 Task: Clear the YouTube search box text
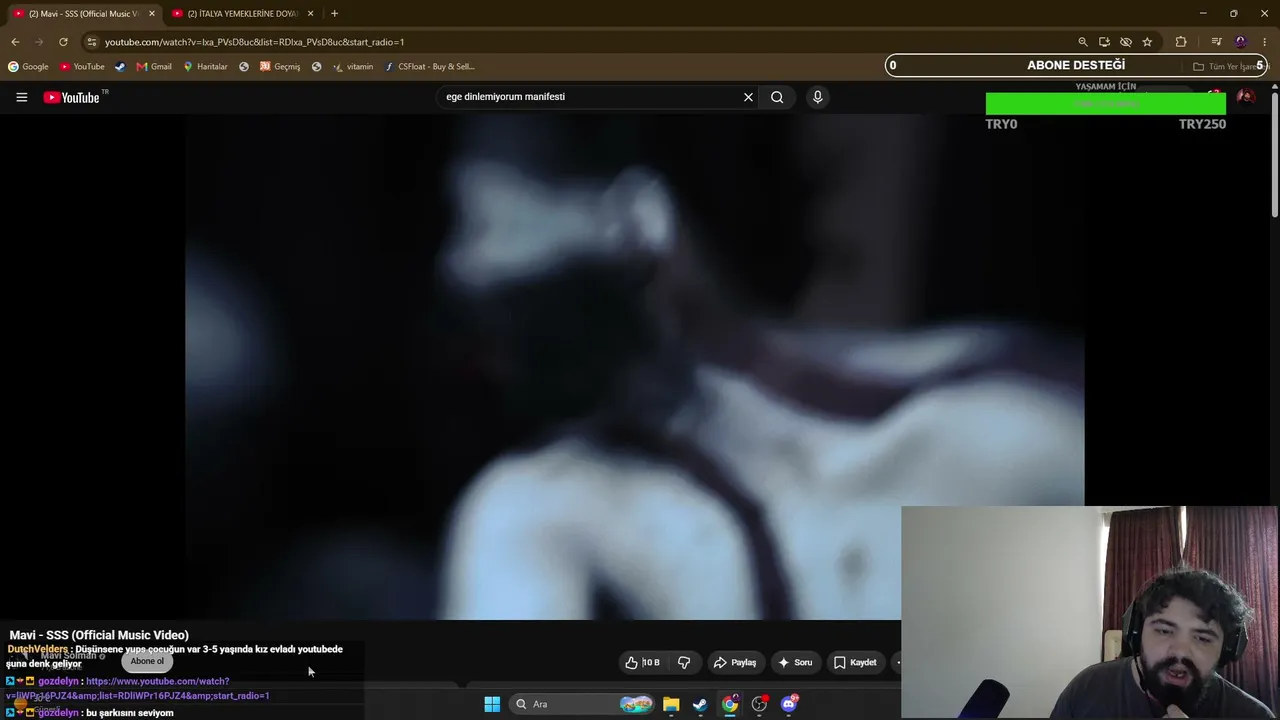point(748,97)
